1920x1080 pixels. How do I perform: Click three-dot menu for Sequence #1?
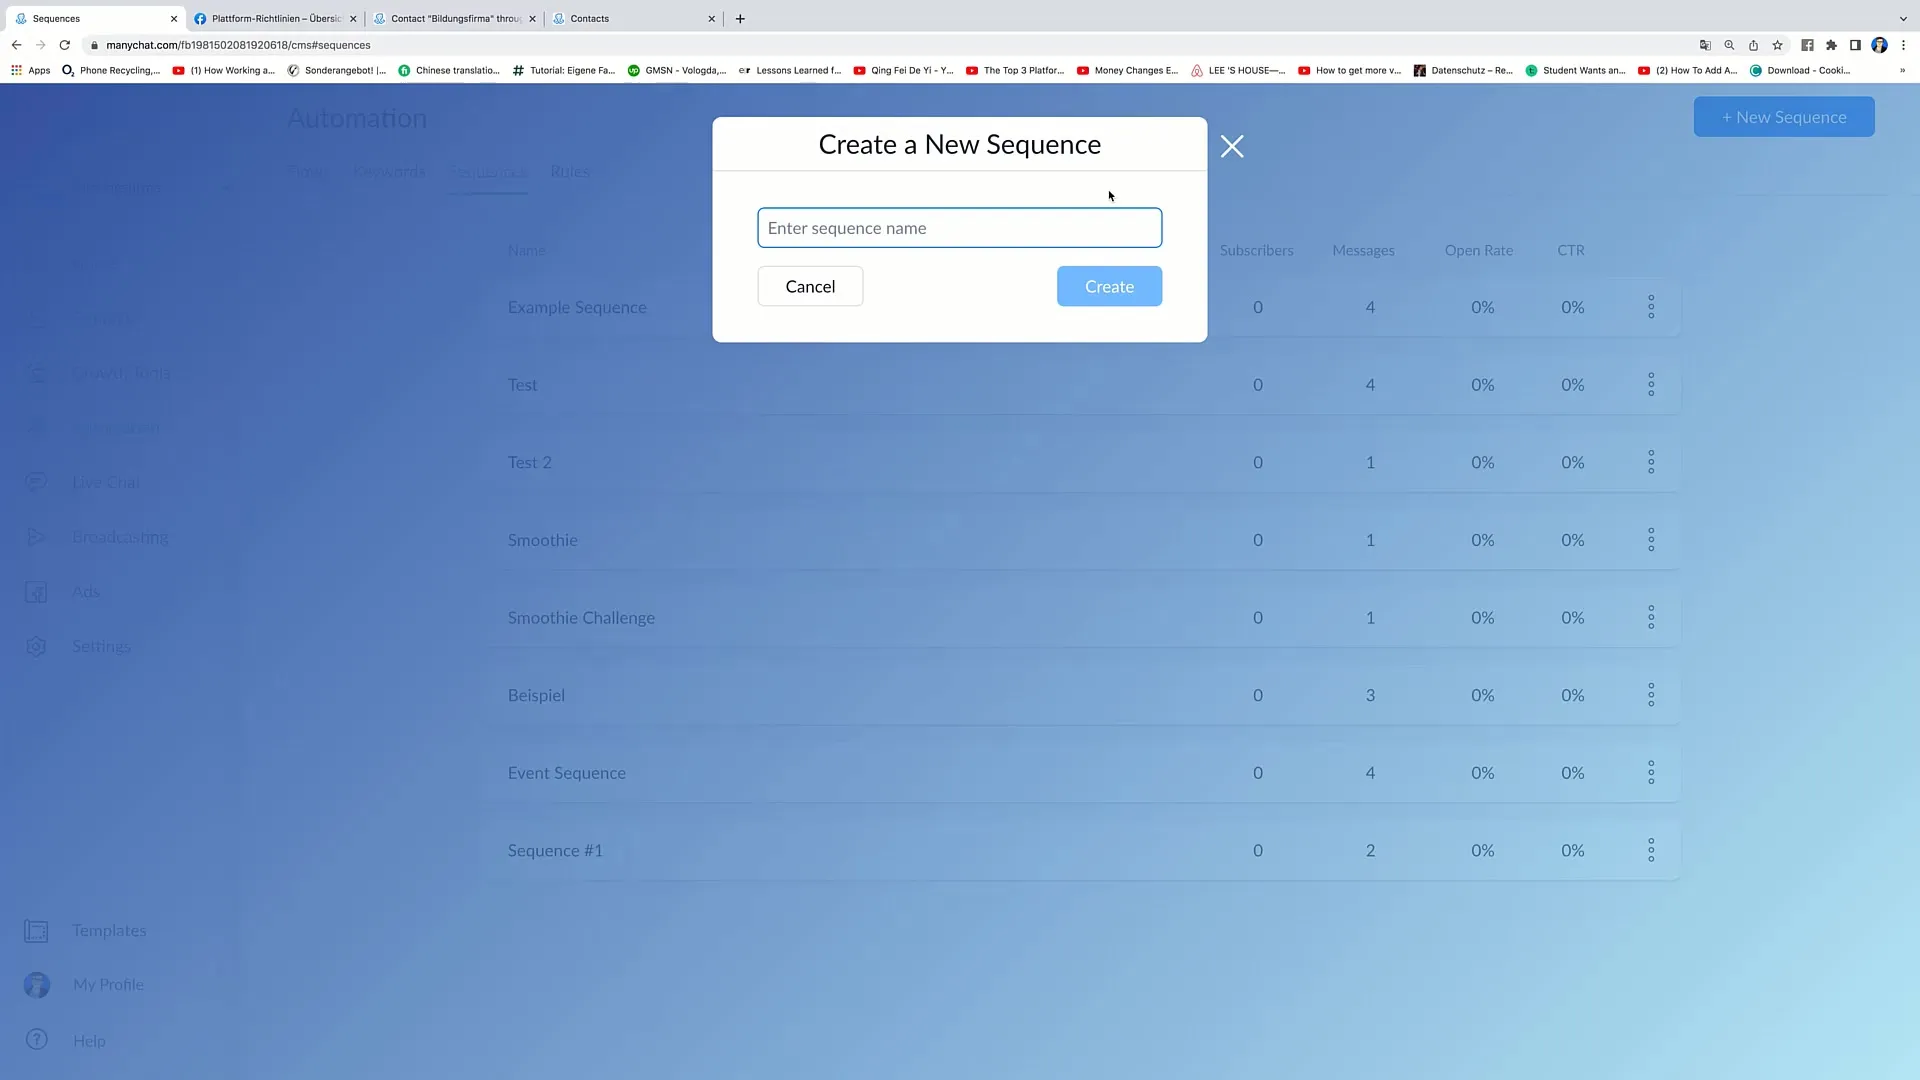pyautogui.click(x=1651, y=849)
